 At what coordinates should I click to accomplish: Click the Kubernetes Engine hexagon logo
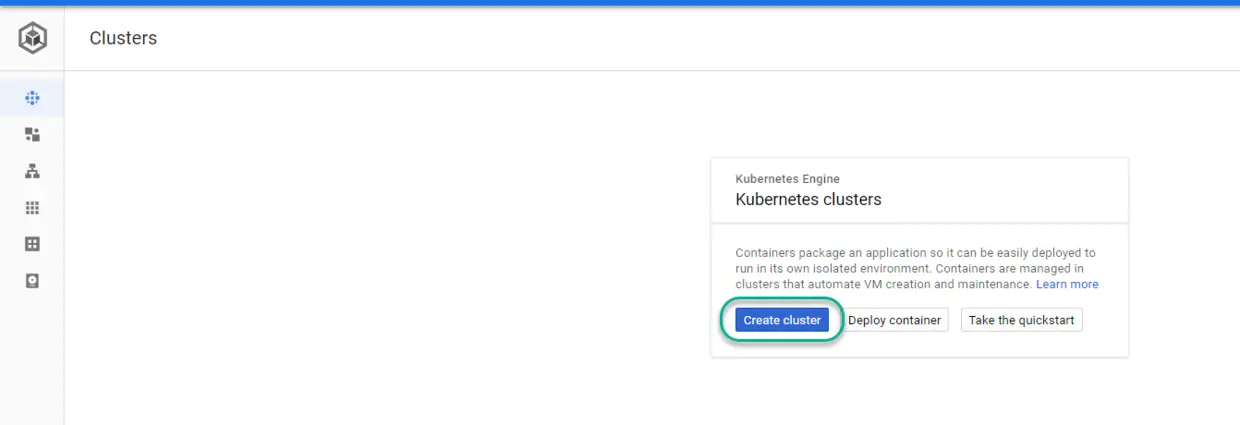point(32,38)
